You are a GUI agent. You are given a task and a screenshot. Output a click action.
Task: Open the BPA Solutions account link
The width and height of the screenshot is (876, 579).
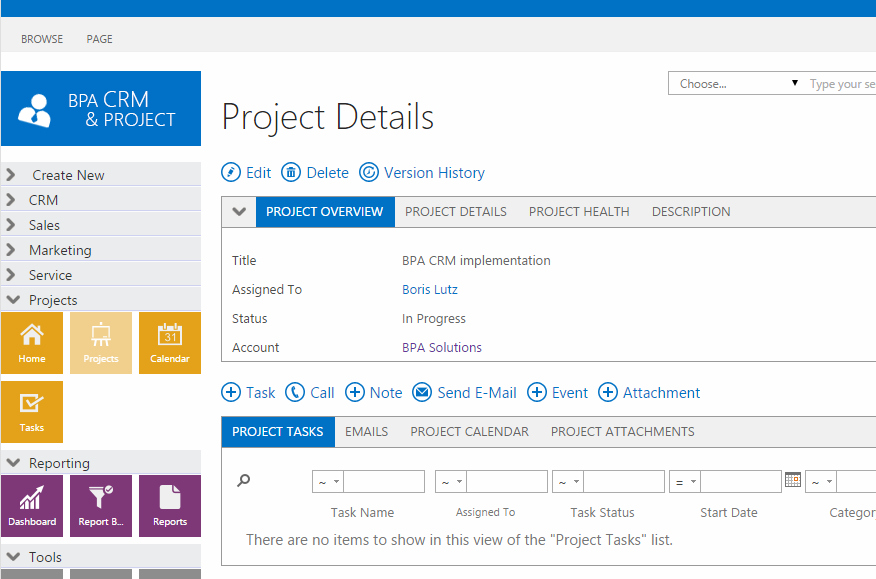click(442, 348)
